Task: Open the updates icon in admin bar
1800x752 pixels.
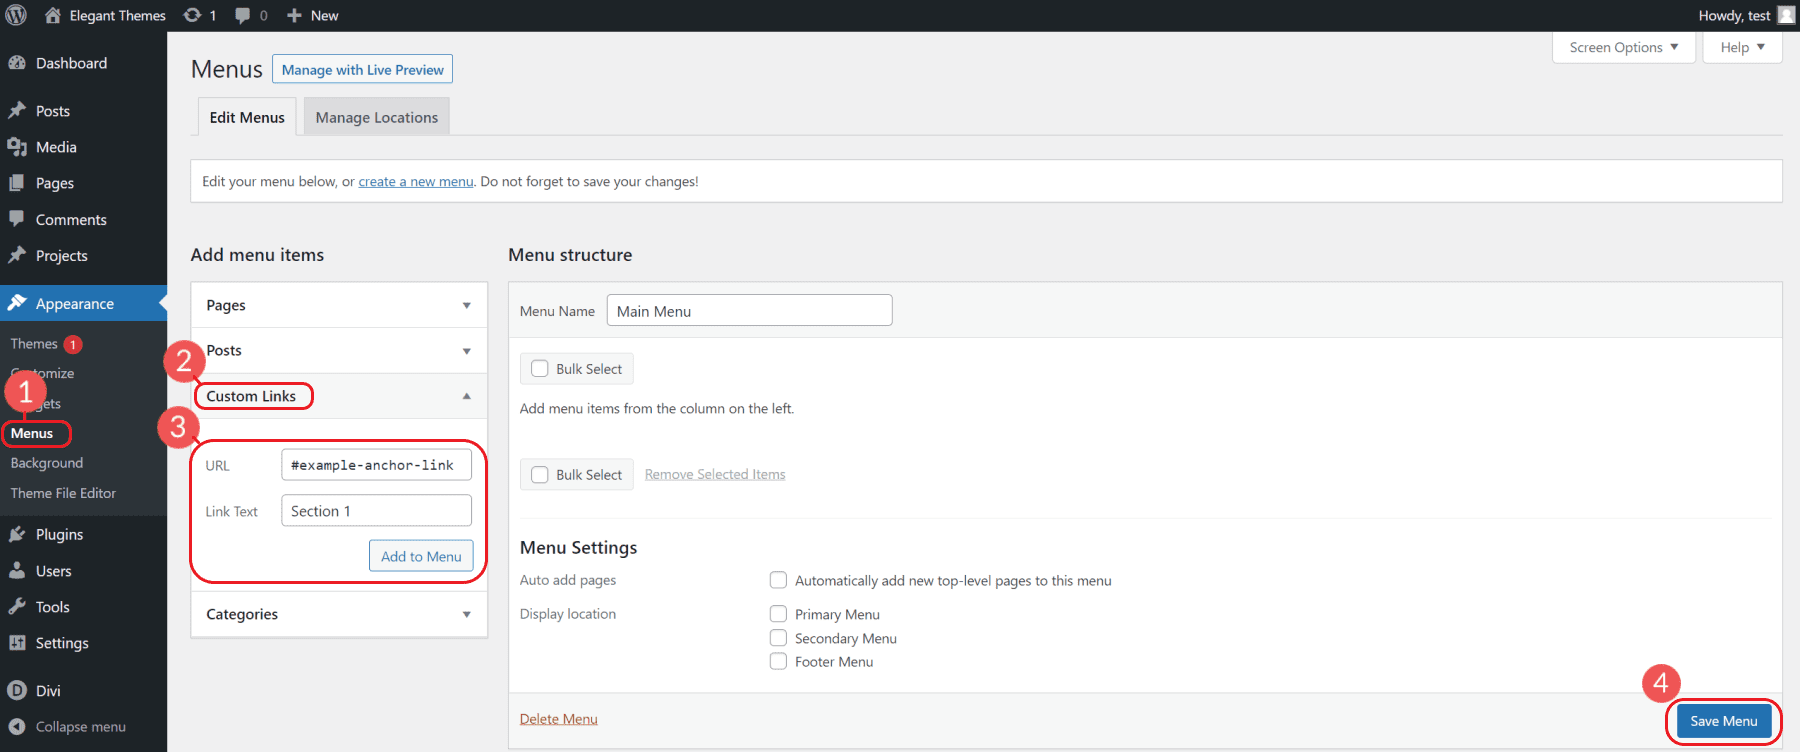Action: click(x=192, y=15)
